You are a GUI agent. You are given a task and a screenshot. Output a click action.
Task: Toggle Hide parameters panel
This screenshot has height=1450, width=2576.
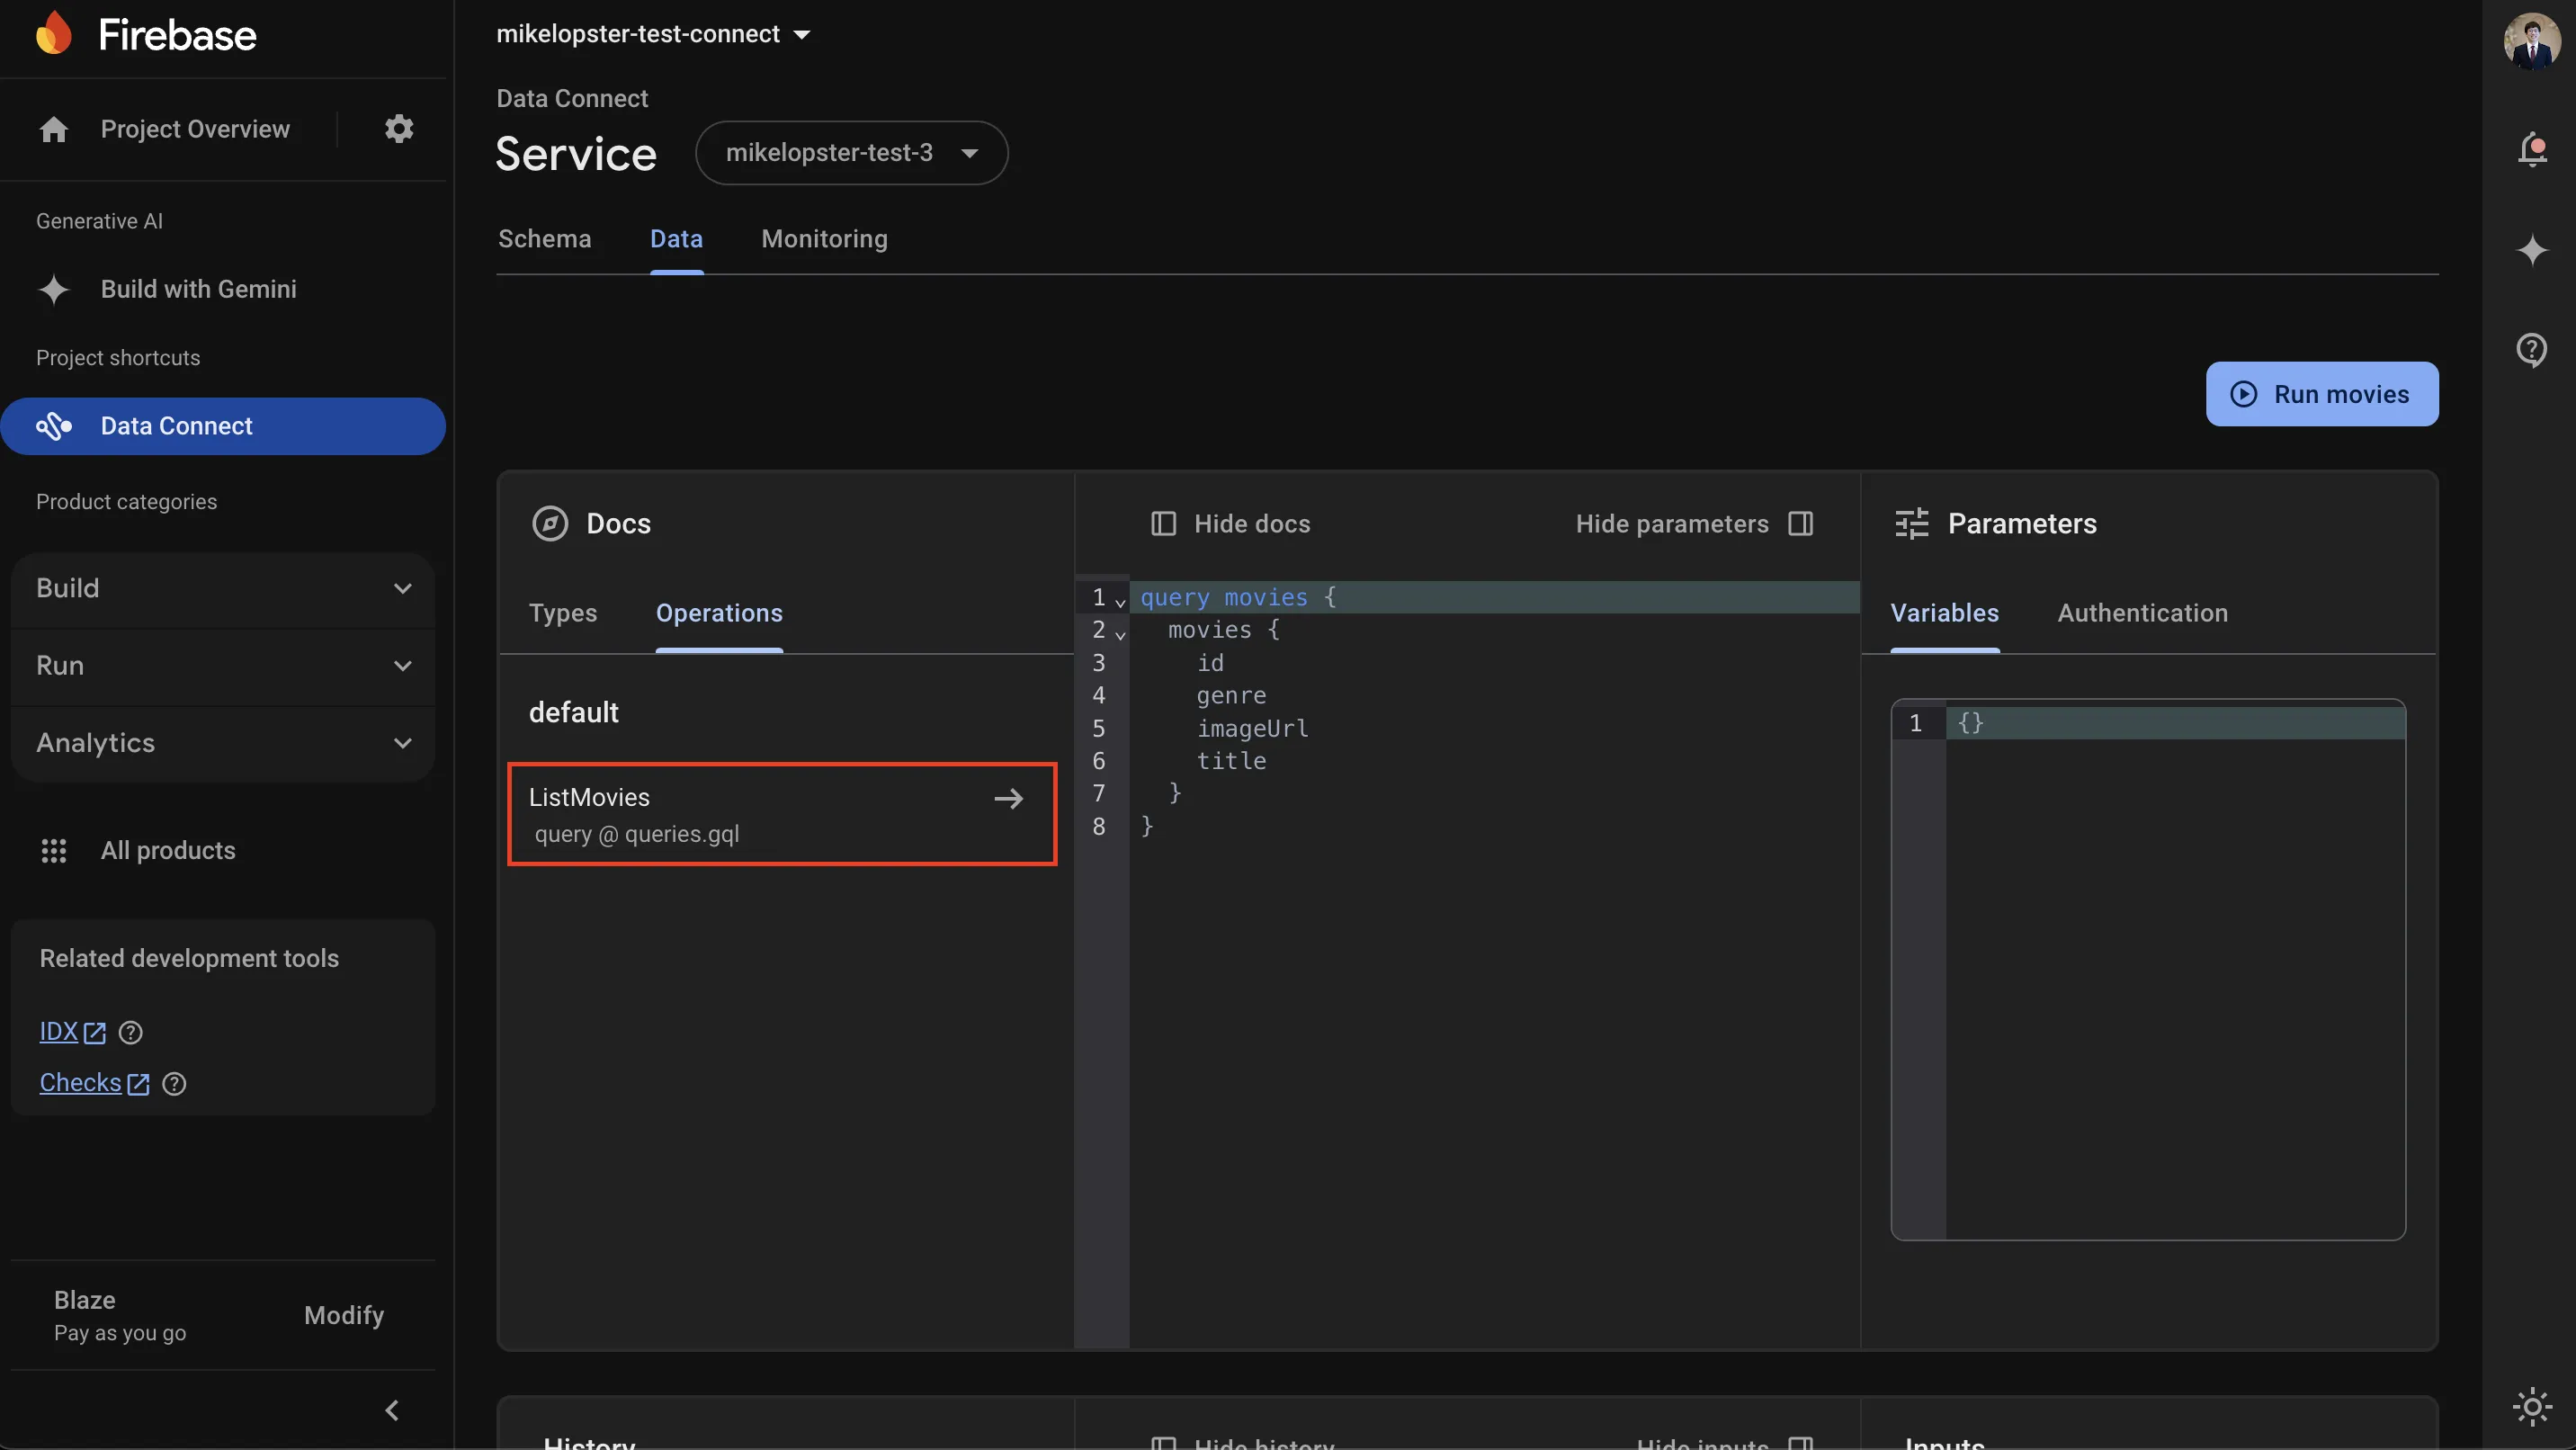[x=1695, y=523]
